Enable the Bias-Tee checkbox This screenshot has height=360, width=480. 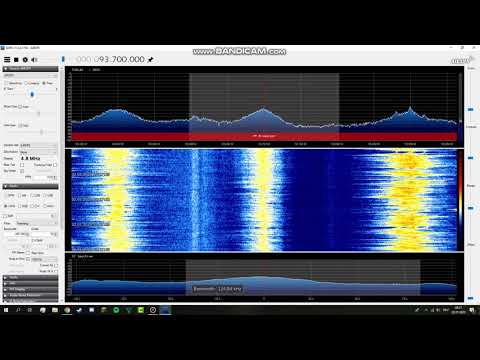(x=22, y=165)
